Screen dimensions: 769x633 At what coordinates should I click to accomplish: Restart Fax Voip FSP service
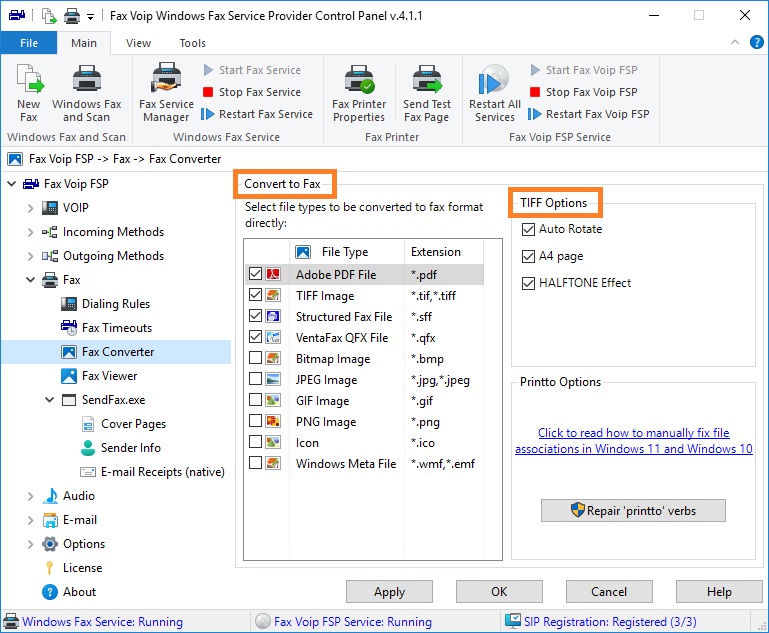pos(589,114)
